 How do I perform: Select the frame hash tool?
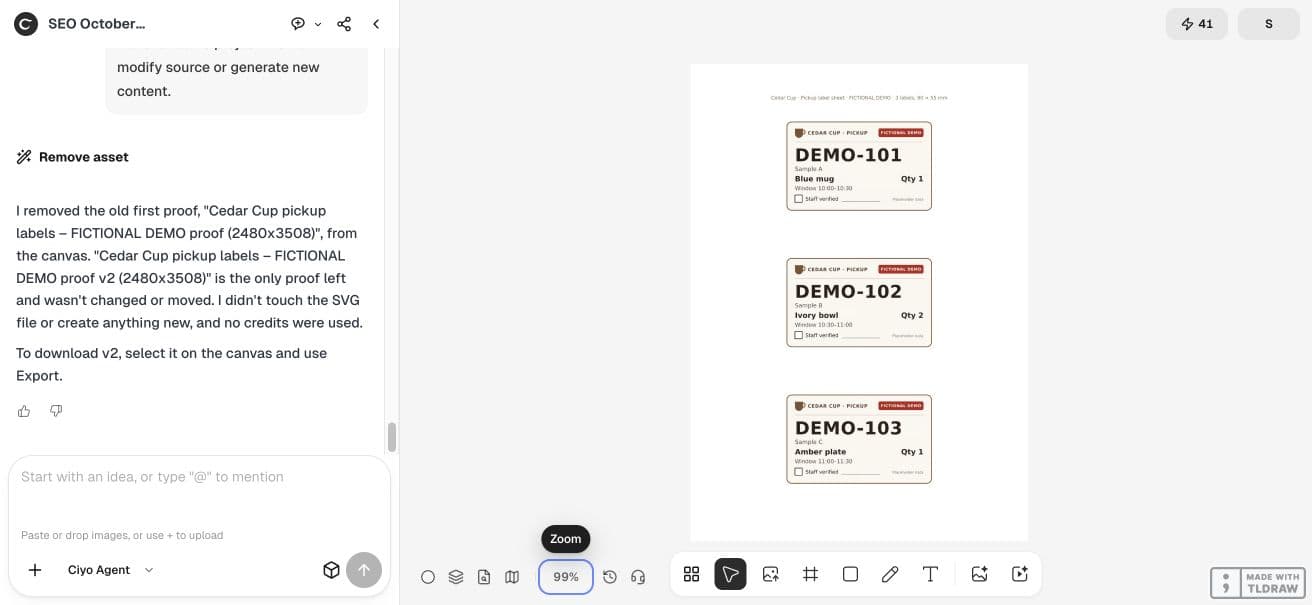810,574
